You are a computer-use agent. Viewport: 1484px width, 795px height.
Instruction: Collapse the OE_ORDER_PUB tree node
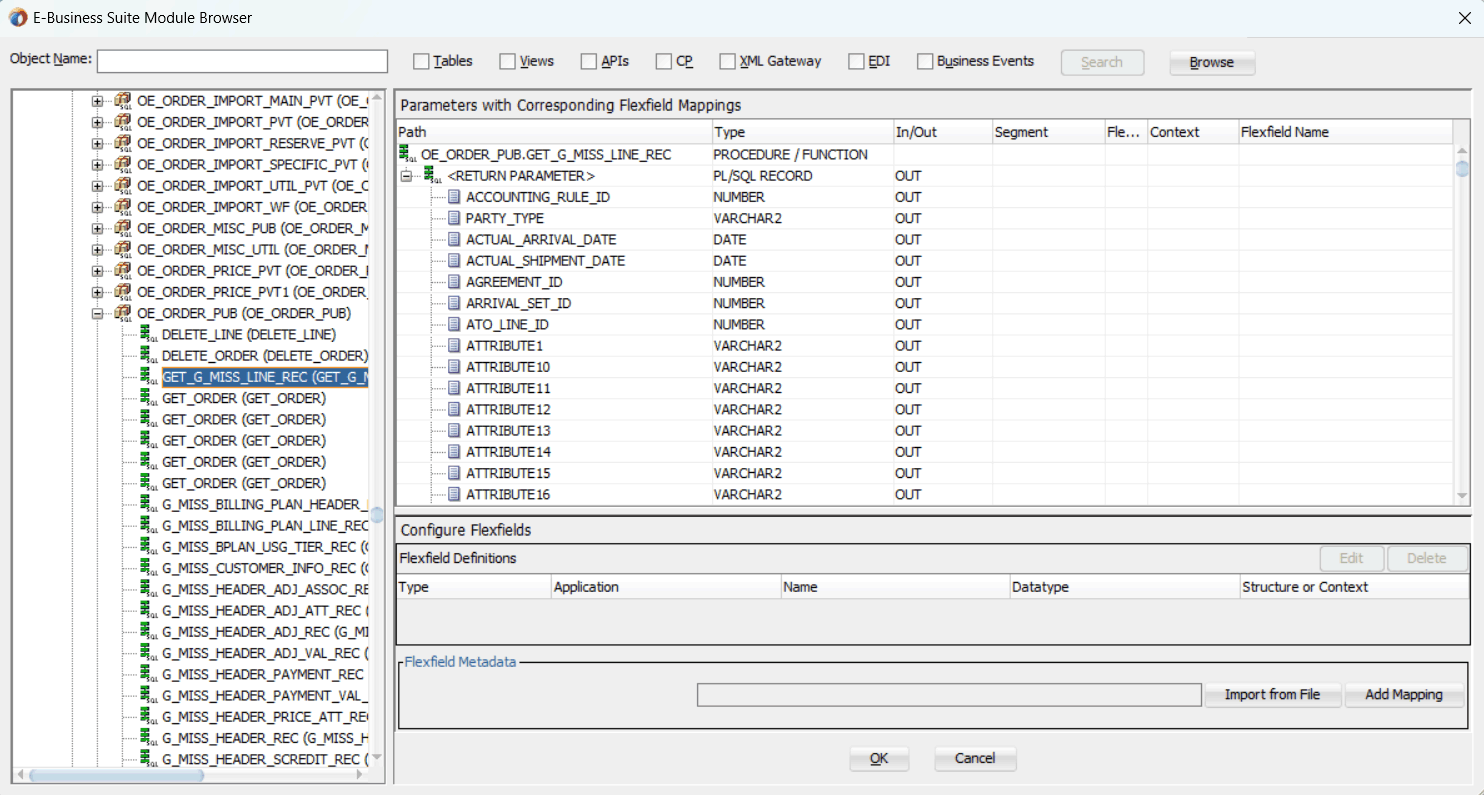(98, 314)
